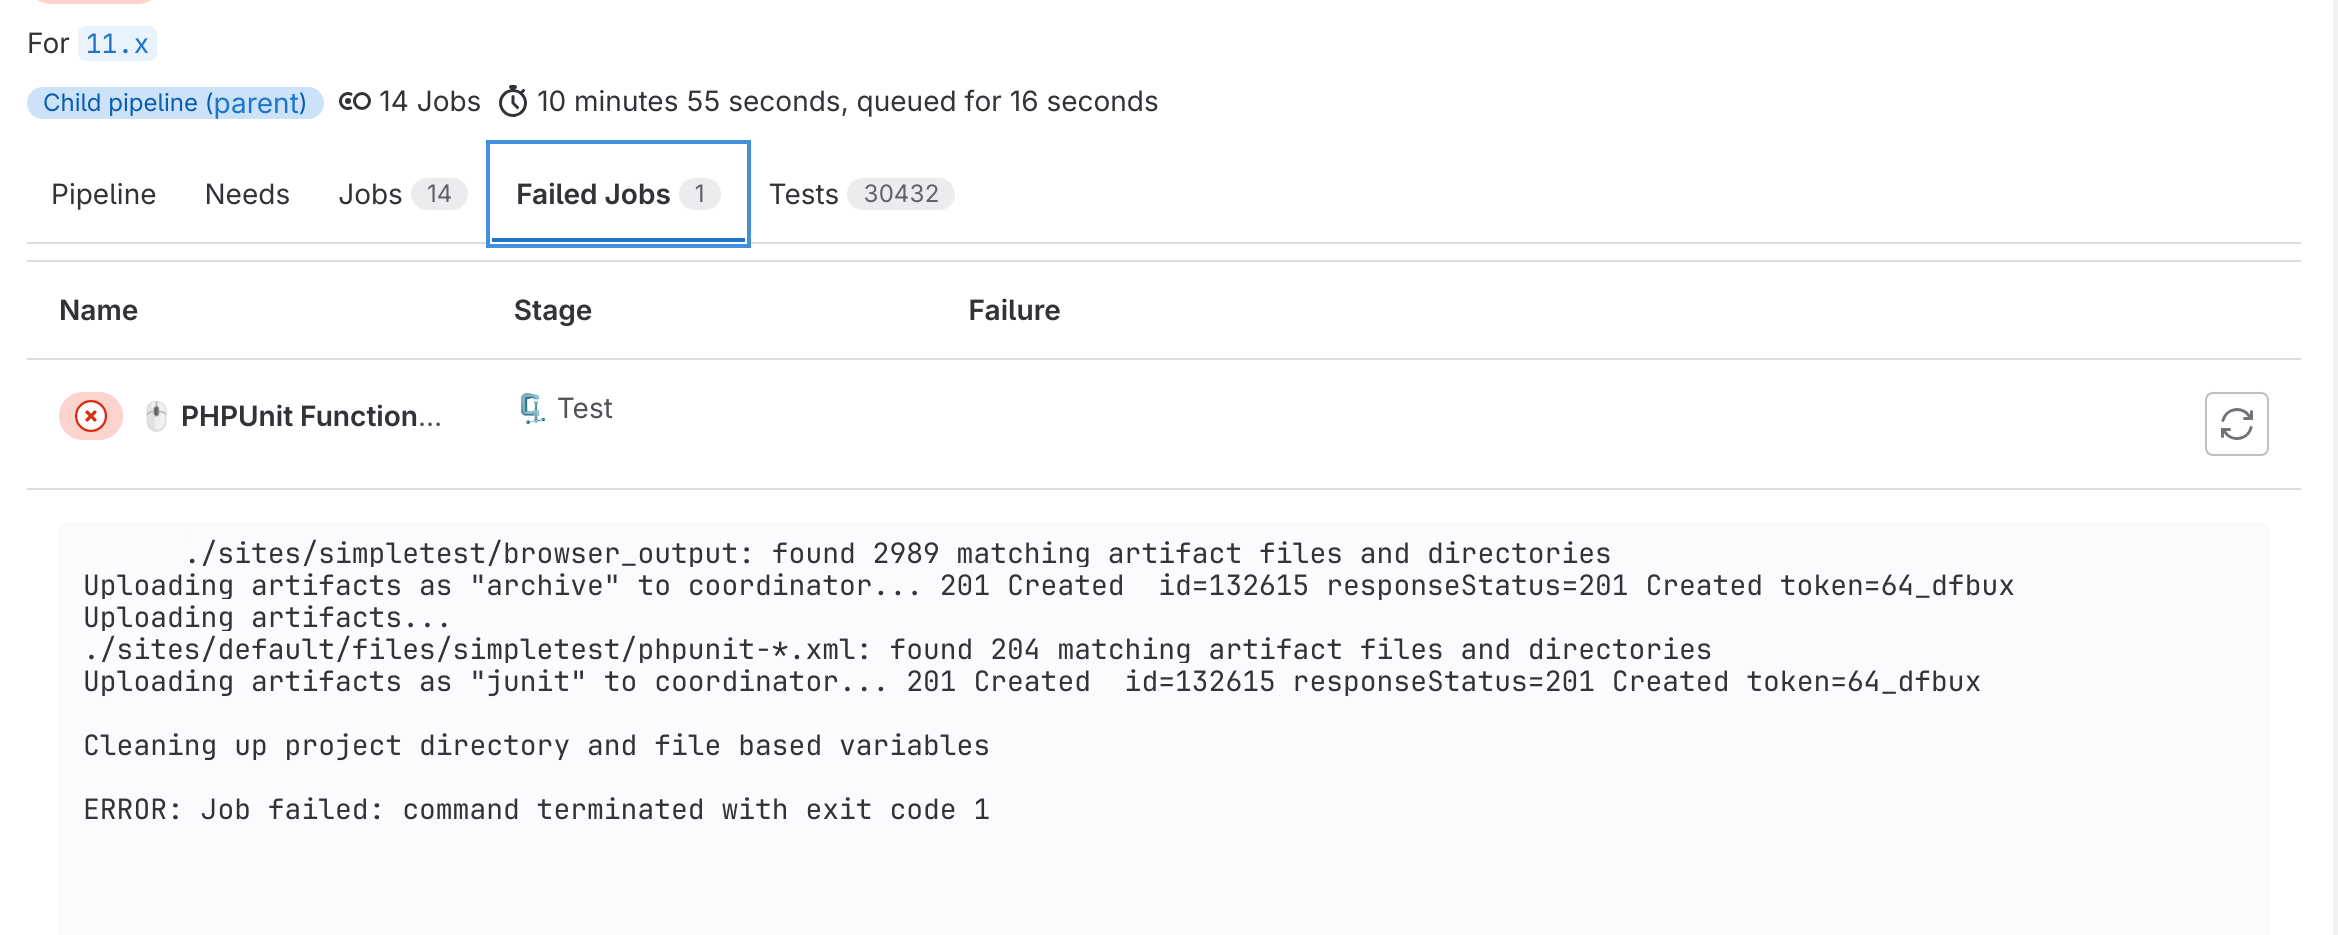Click the mouse emoji beside PHPUnit job name
This screenshot has width=2338, height=935.
157,415
